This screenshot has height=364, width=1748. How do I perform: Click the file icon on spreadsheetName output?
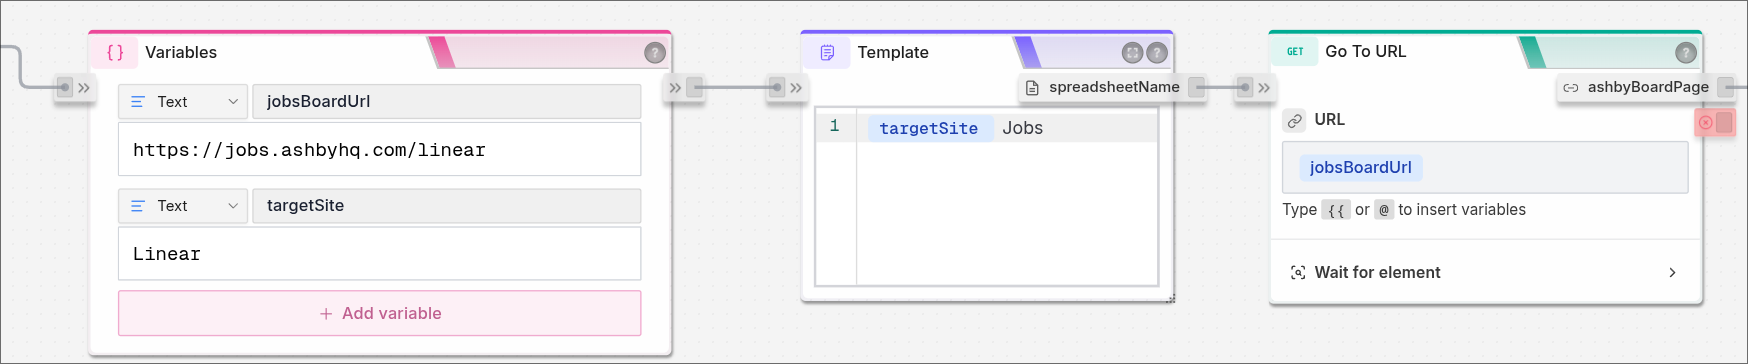point(1032,88)
